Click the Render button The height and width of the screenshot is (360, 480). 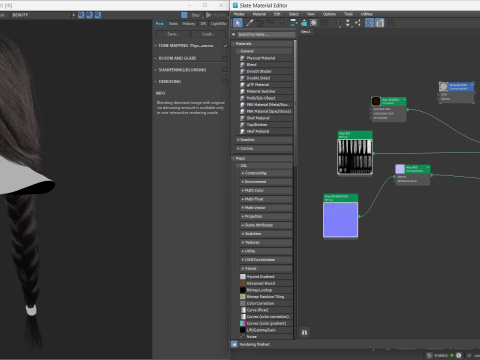[x=217, y=15]
